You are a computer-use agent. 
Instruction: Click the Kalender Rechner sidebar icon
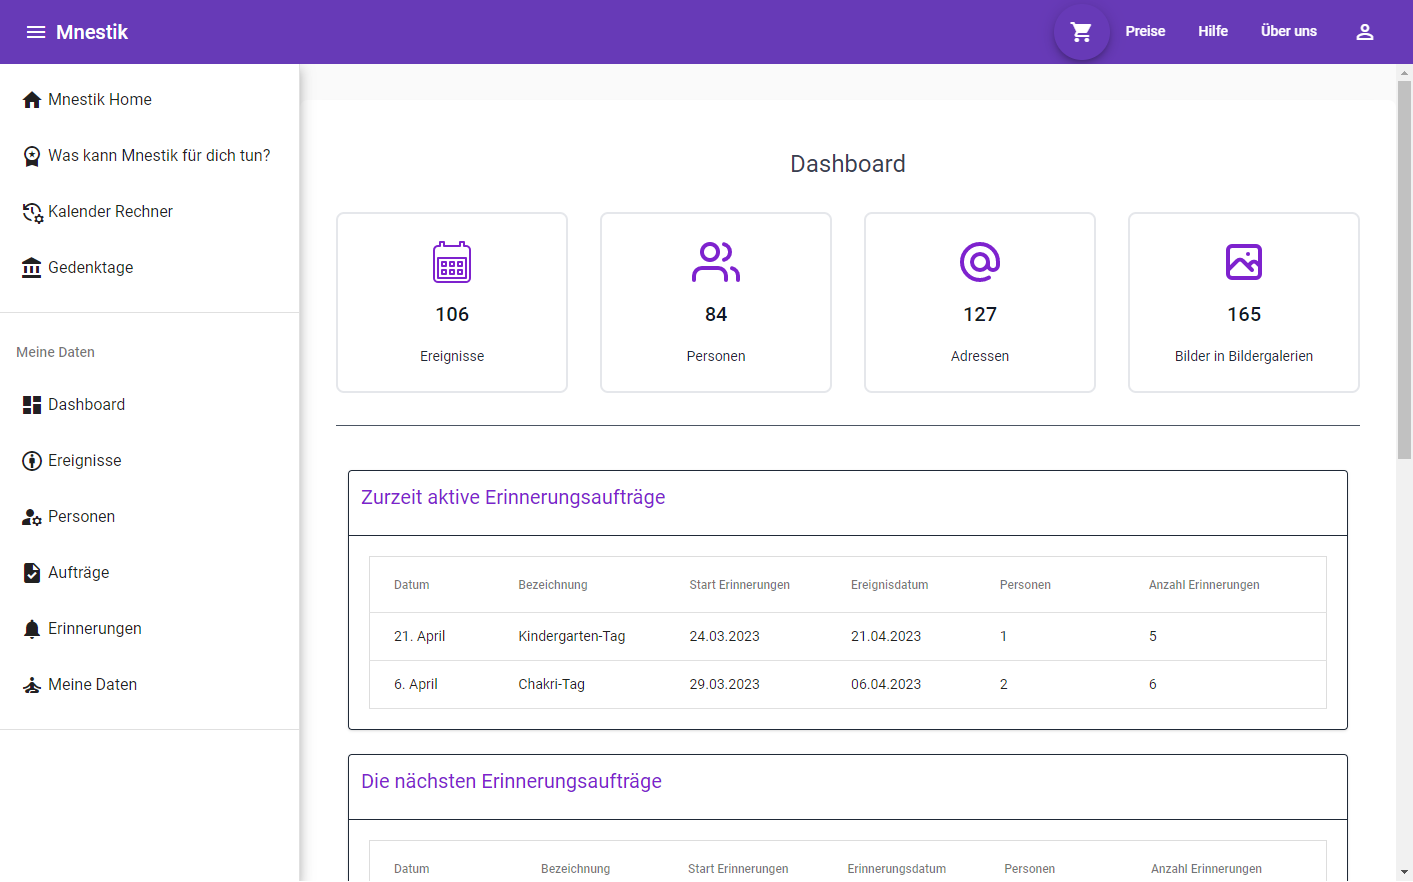coord(32,212)
